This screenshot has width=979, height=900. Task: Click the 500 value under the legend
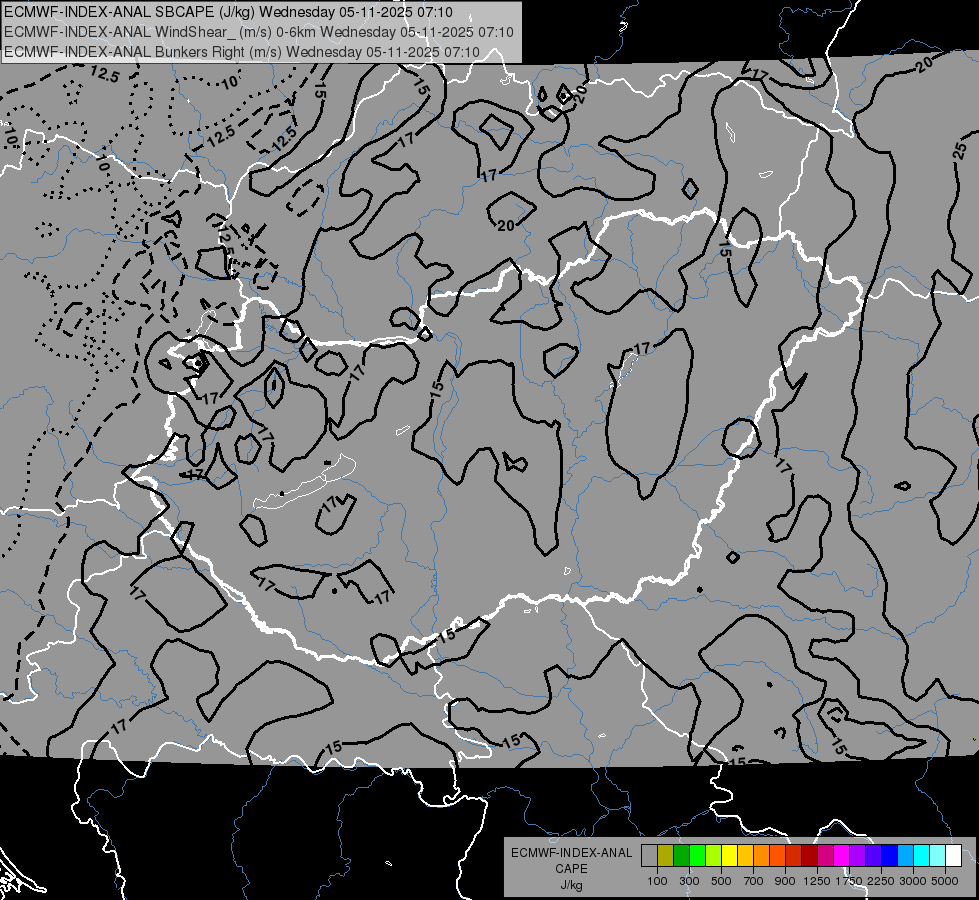tap(721, 881)
